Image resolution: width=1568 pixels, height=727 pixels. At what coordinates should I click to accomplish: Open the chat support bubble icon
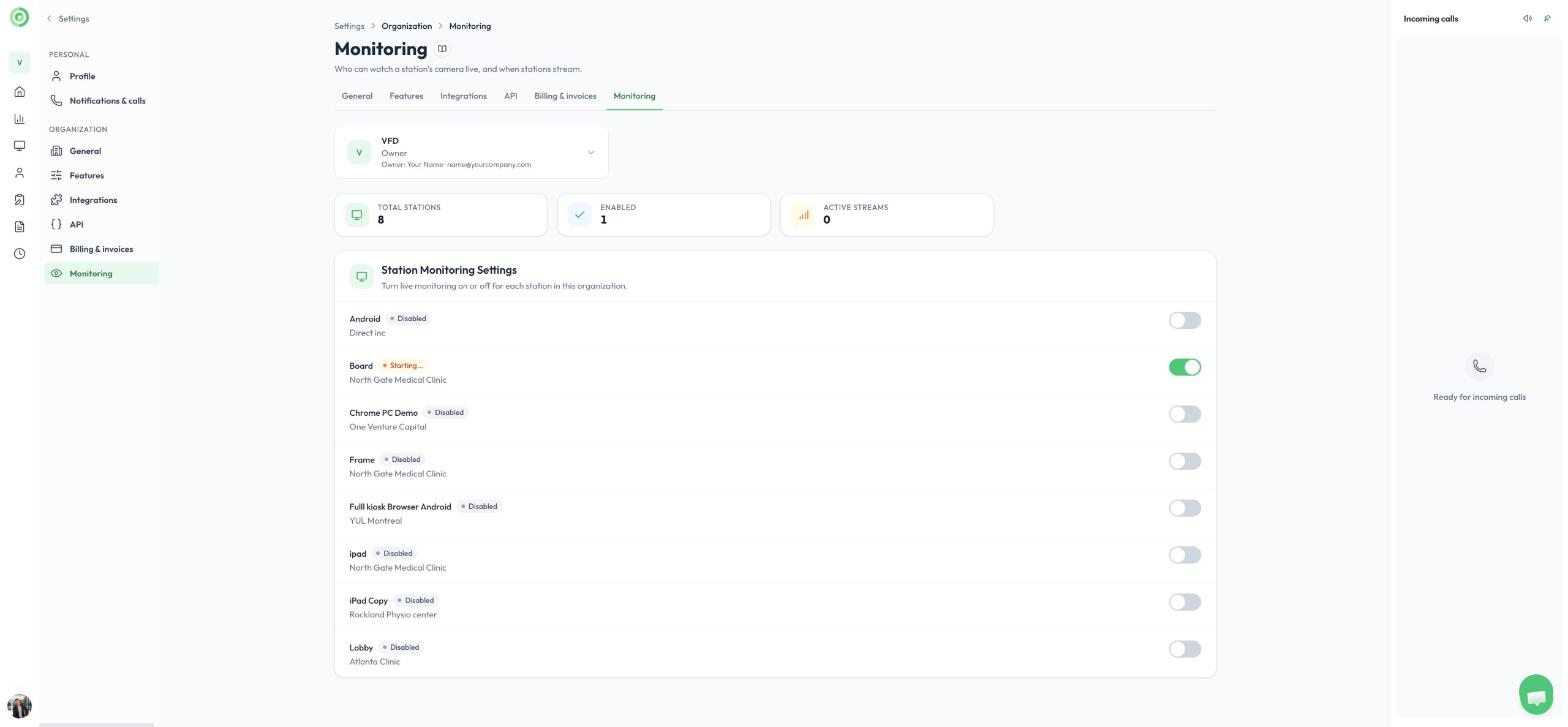pos(1537,694)
